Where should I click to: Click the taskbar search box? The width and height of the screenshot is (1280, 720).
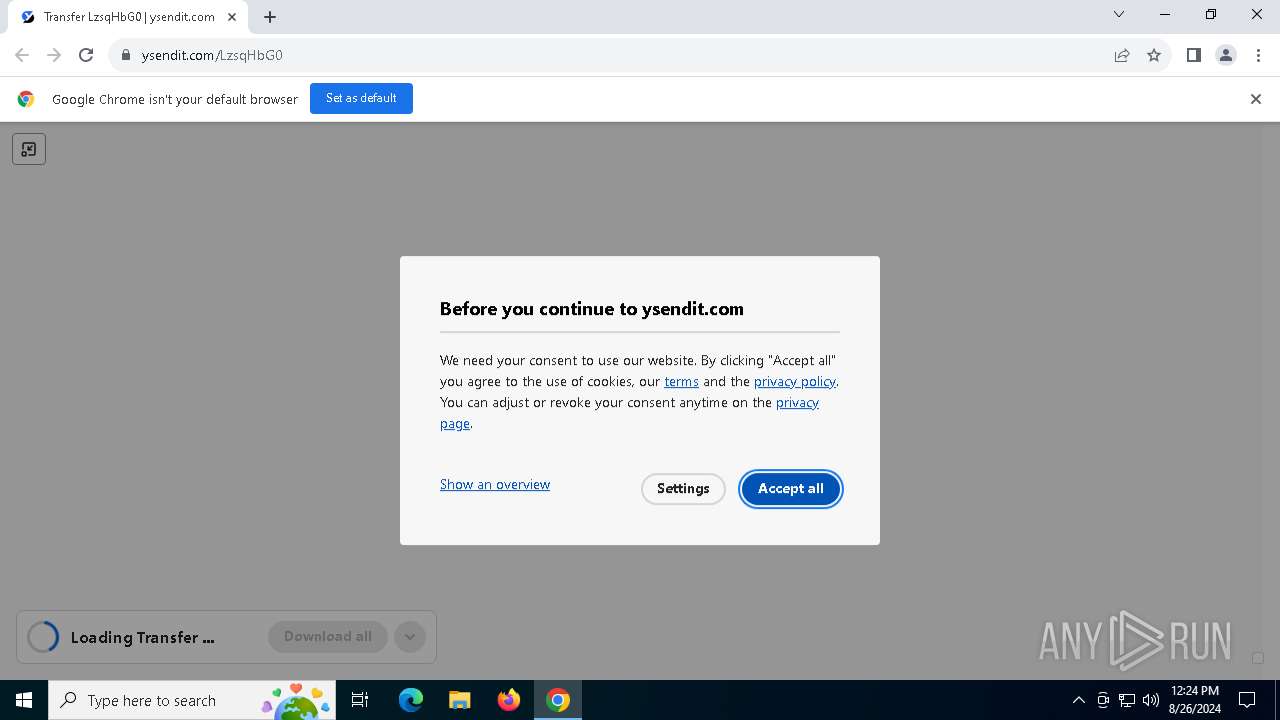192,700
